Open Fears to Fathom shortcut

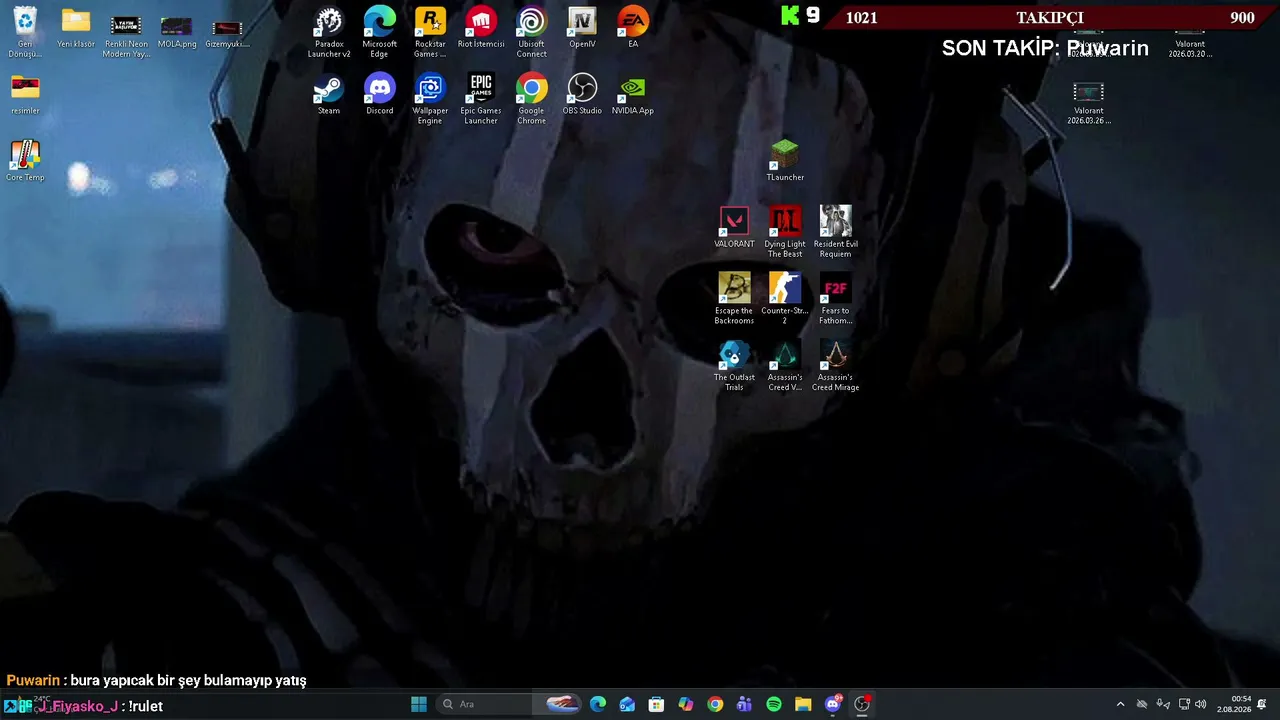tap(835, 299)
